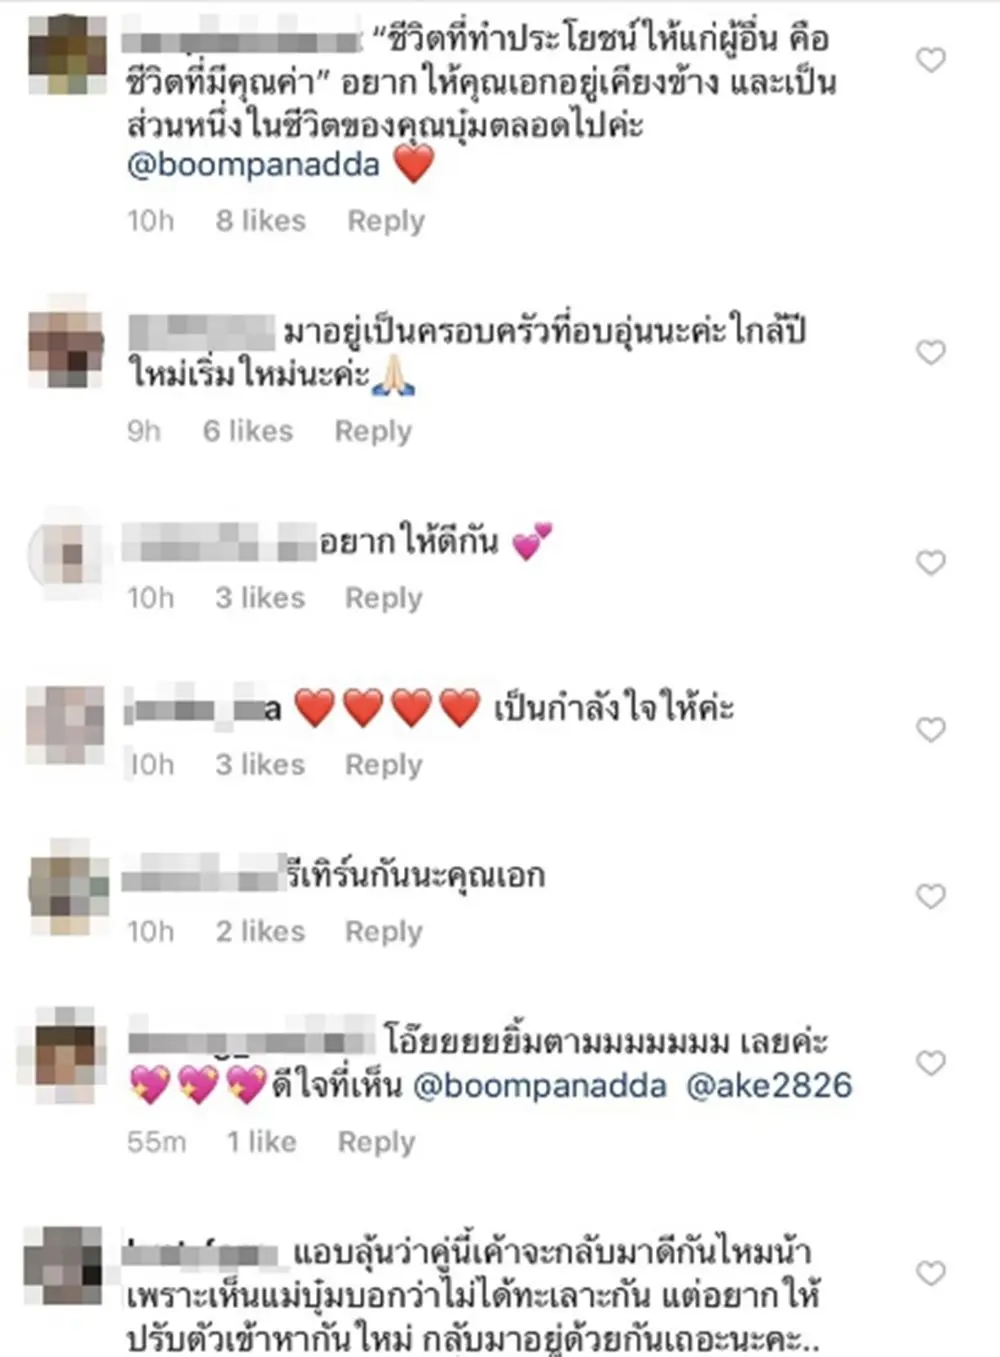The height and width of the screenshot is (1357, 1000).
Task: Open @boompanadda mention in first comment
Action: 253,165
